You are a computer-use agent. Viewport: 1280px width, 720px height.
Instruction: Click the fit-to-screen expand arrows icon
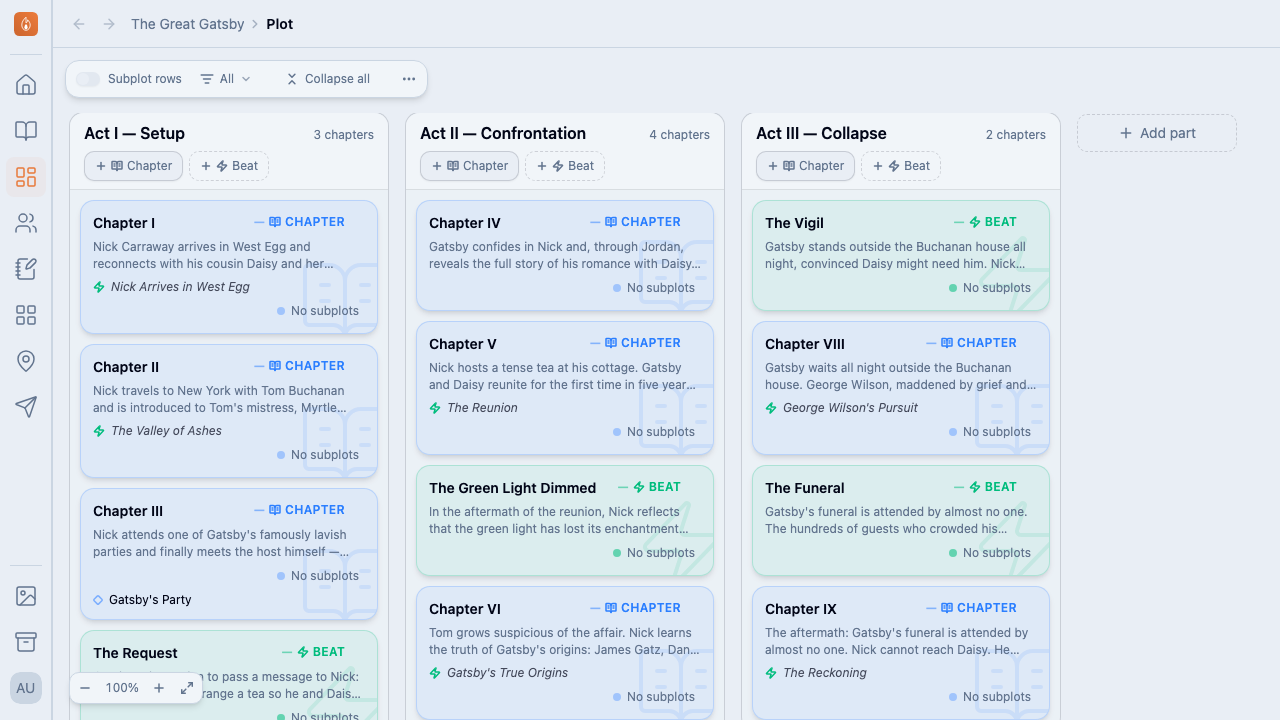coord(187,688)
